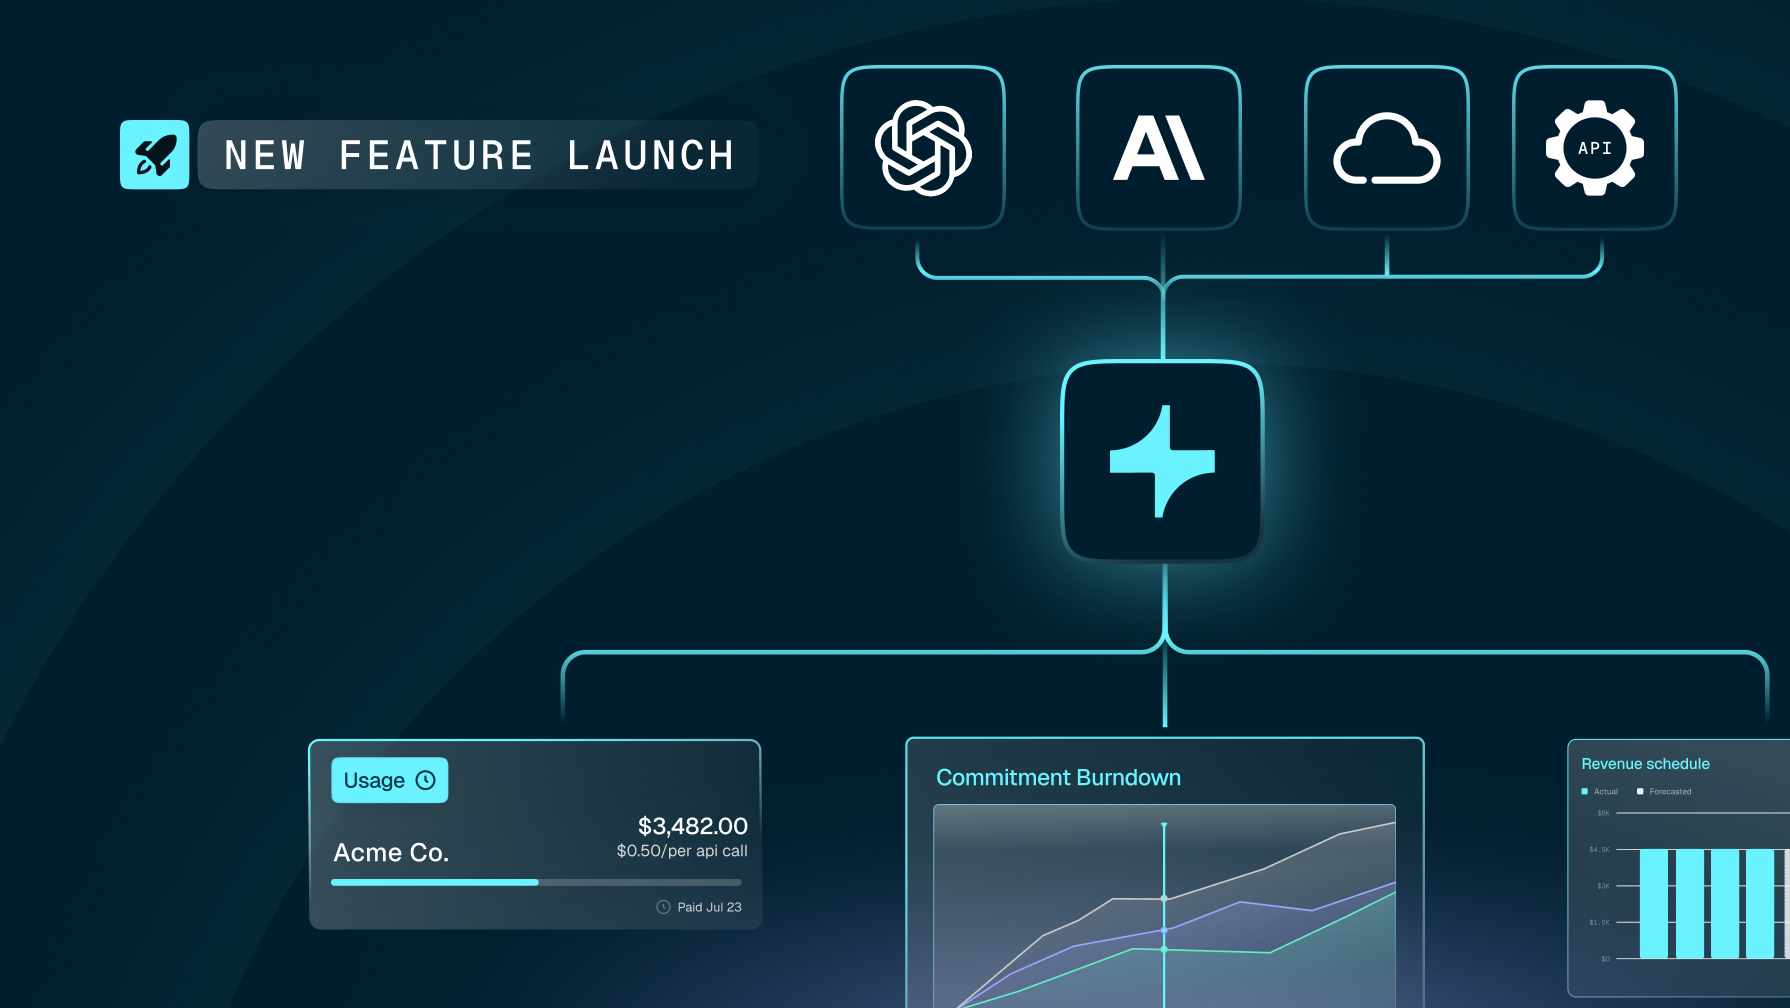This screenshot has height=1008, width=1790.
Task: Click the Acme Co. usage progress bar
Action: 536,882
